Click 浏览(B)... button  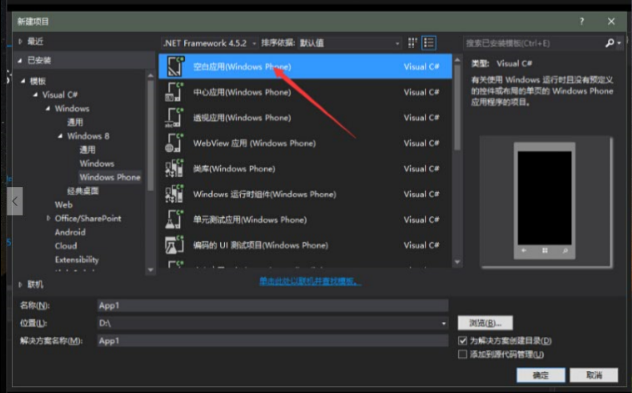(485, 323)
